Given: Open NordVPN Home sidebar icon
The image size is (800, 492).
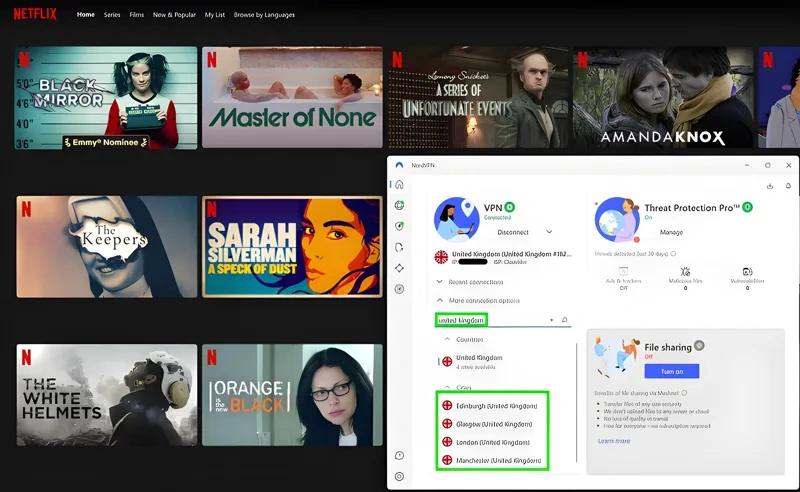Looking at the screenshot, I should (399, 184).
